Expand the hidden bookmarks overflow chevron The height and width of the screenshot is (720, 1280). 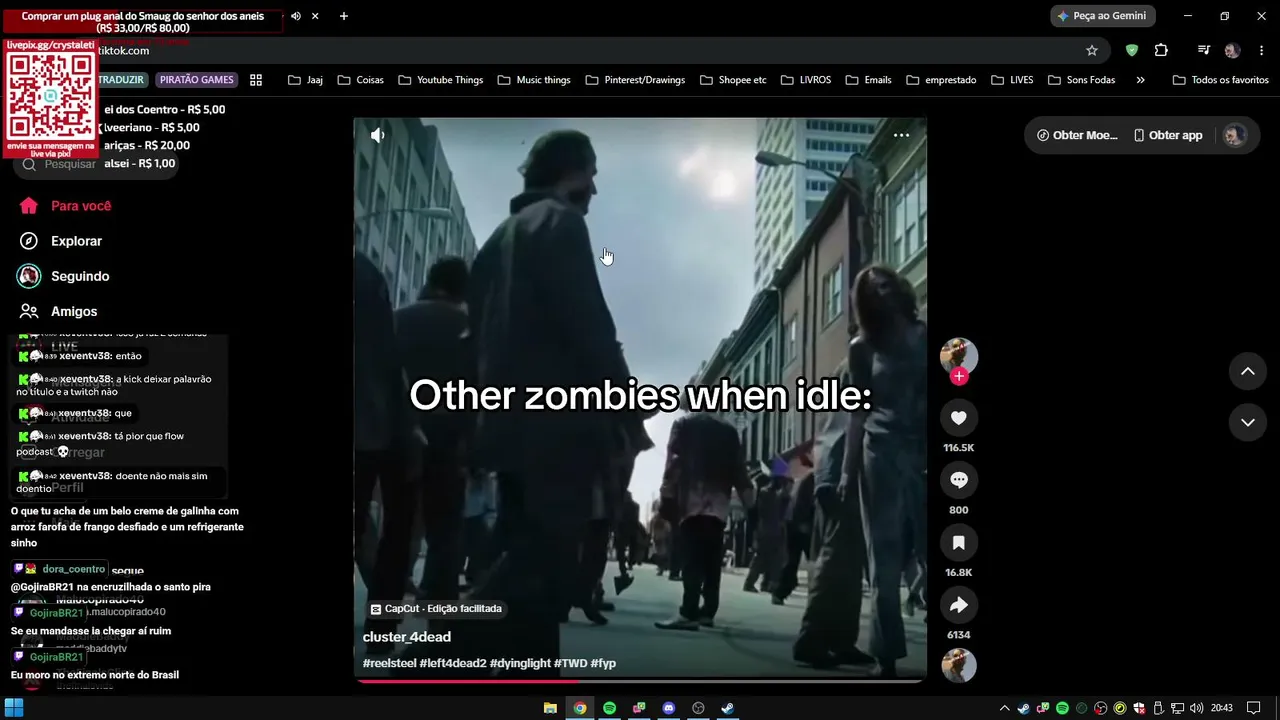tap(1141, 80)
